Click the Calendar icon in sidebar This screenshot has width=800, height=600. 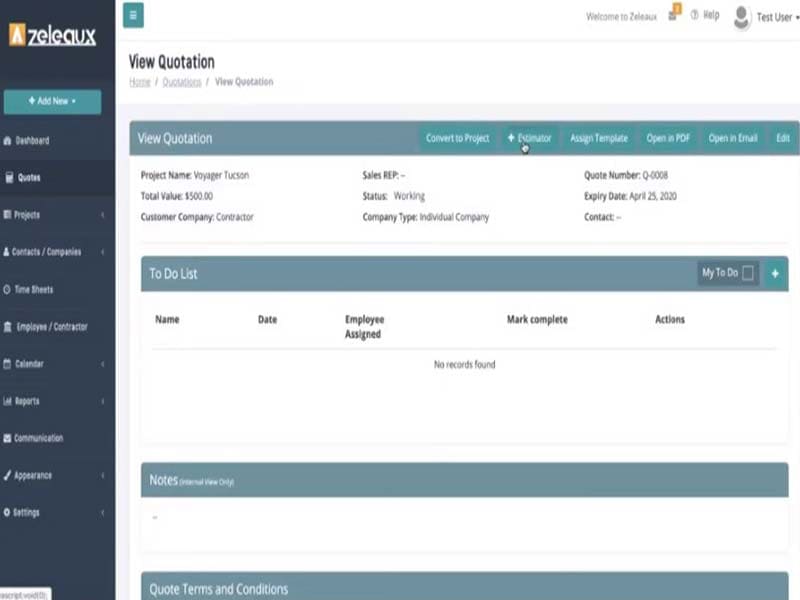pos(7,364)
